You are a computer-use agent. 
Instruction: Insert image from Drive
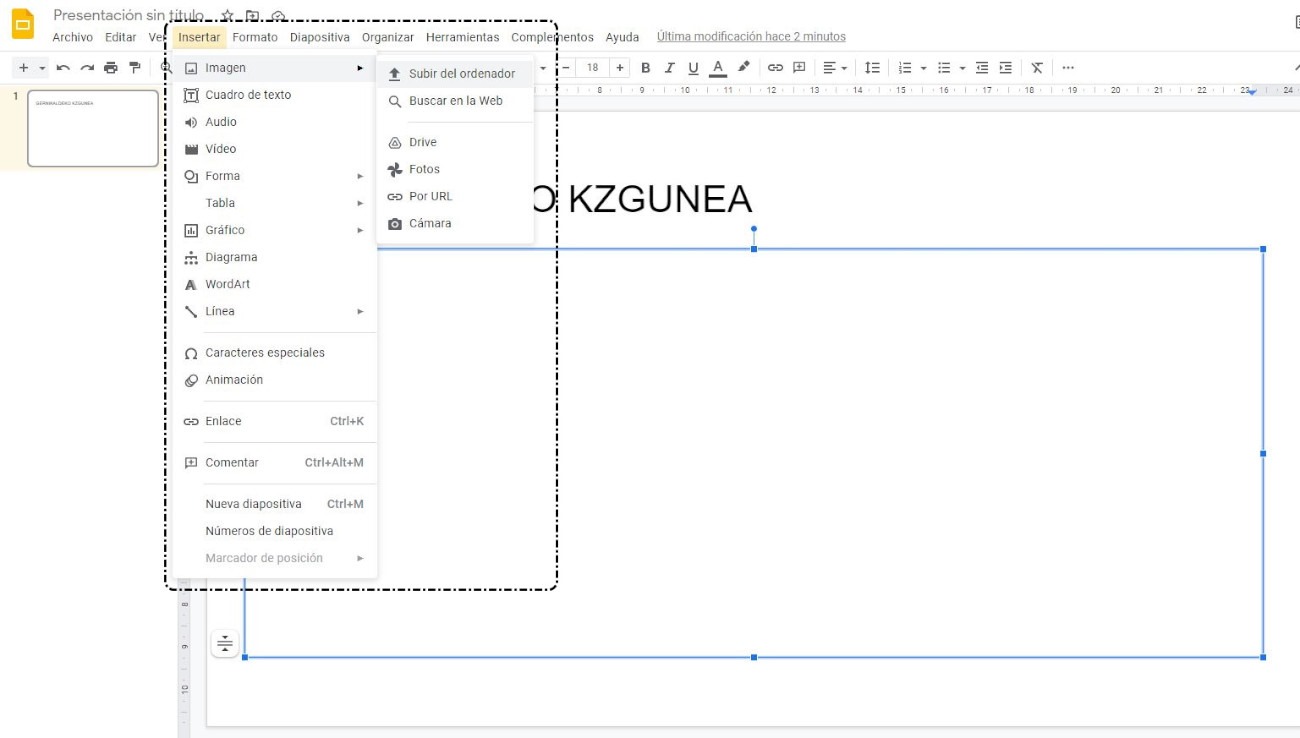point(455,142)
